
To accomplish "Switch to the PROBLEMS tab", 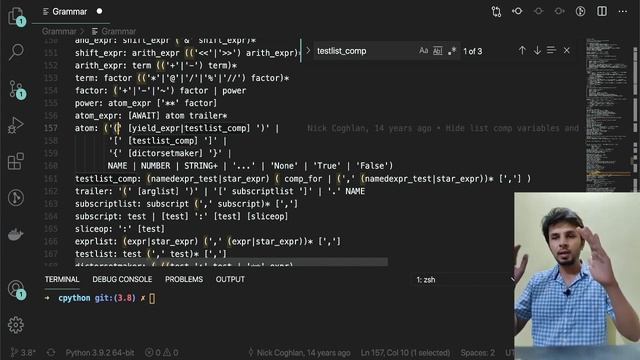I will (184, 279).
